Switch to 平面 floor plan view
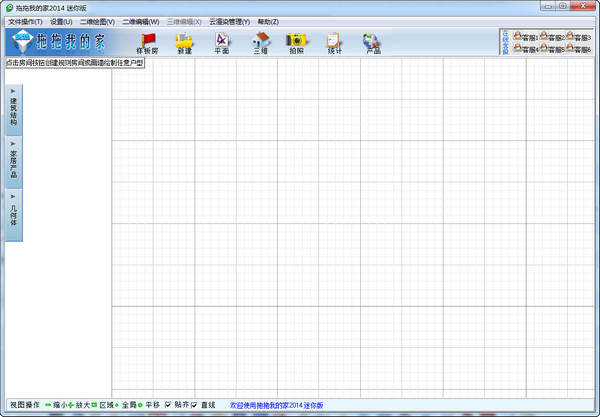The height and width of the screenshot is (417, 600). (x=222, y=43)
